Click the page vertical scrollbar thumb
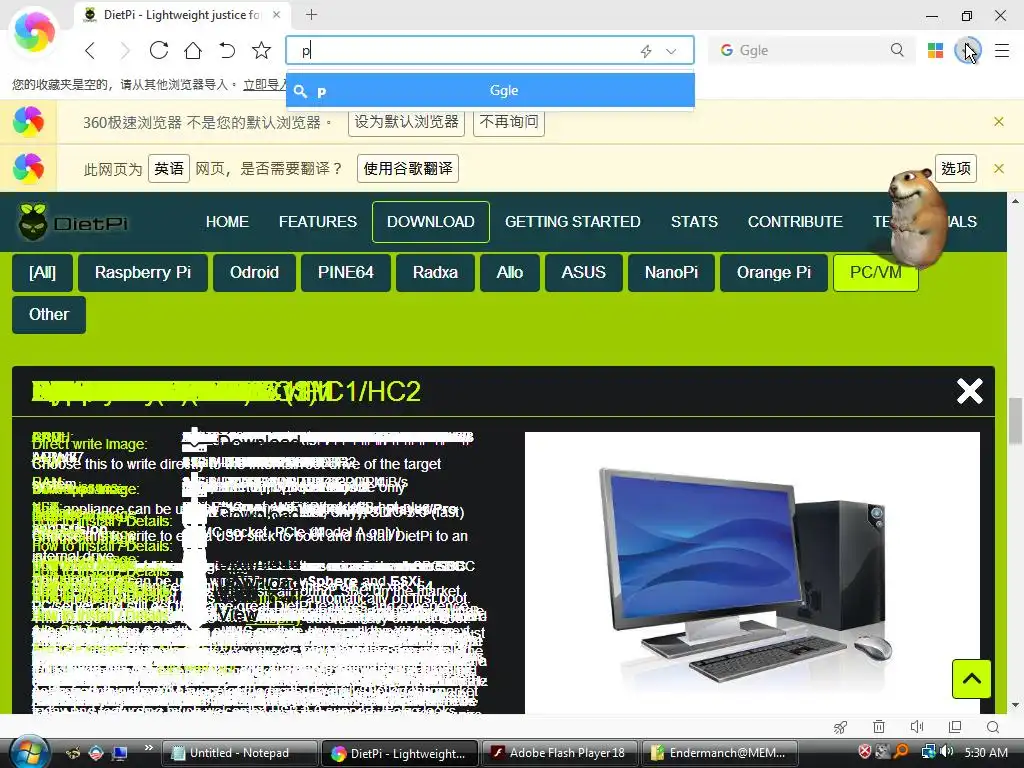 point(1015,420)
